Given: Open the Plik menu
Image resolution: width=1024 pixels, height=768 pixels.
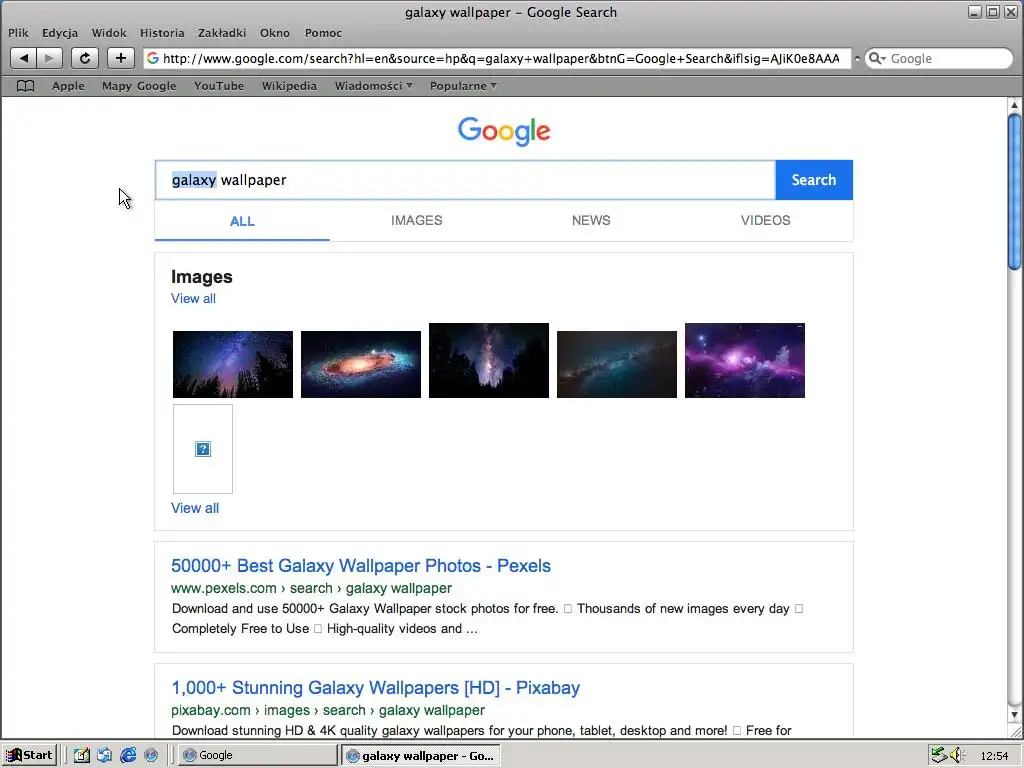Looking at the screenshot, I should coord(18,33).
